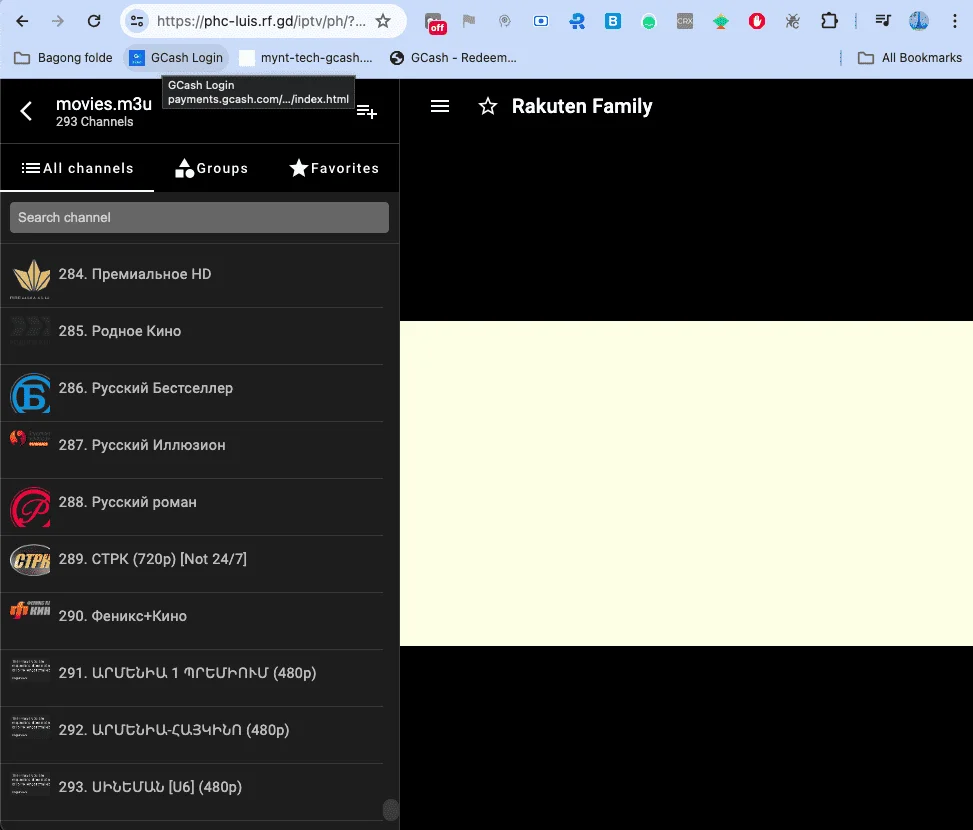Click the Феникс+Кино channel logo
973x830 pixels.
pyautogui.click(x=30, y=610)
